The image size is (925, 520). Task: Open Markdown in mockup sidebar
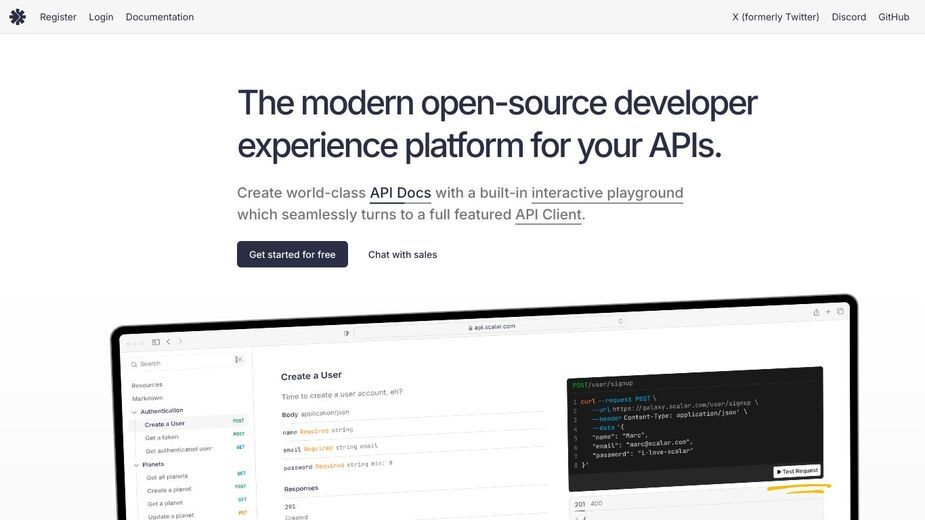[147, 398]
